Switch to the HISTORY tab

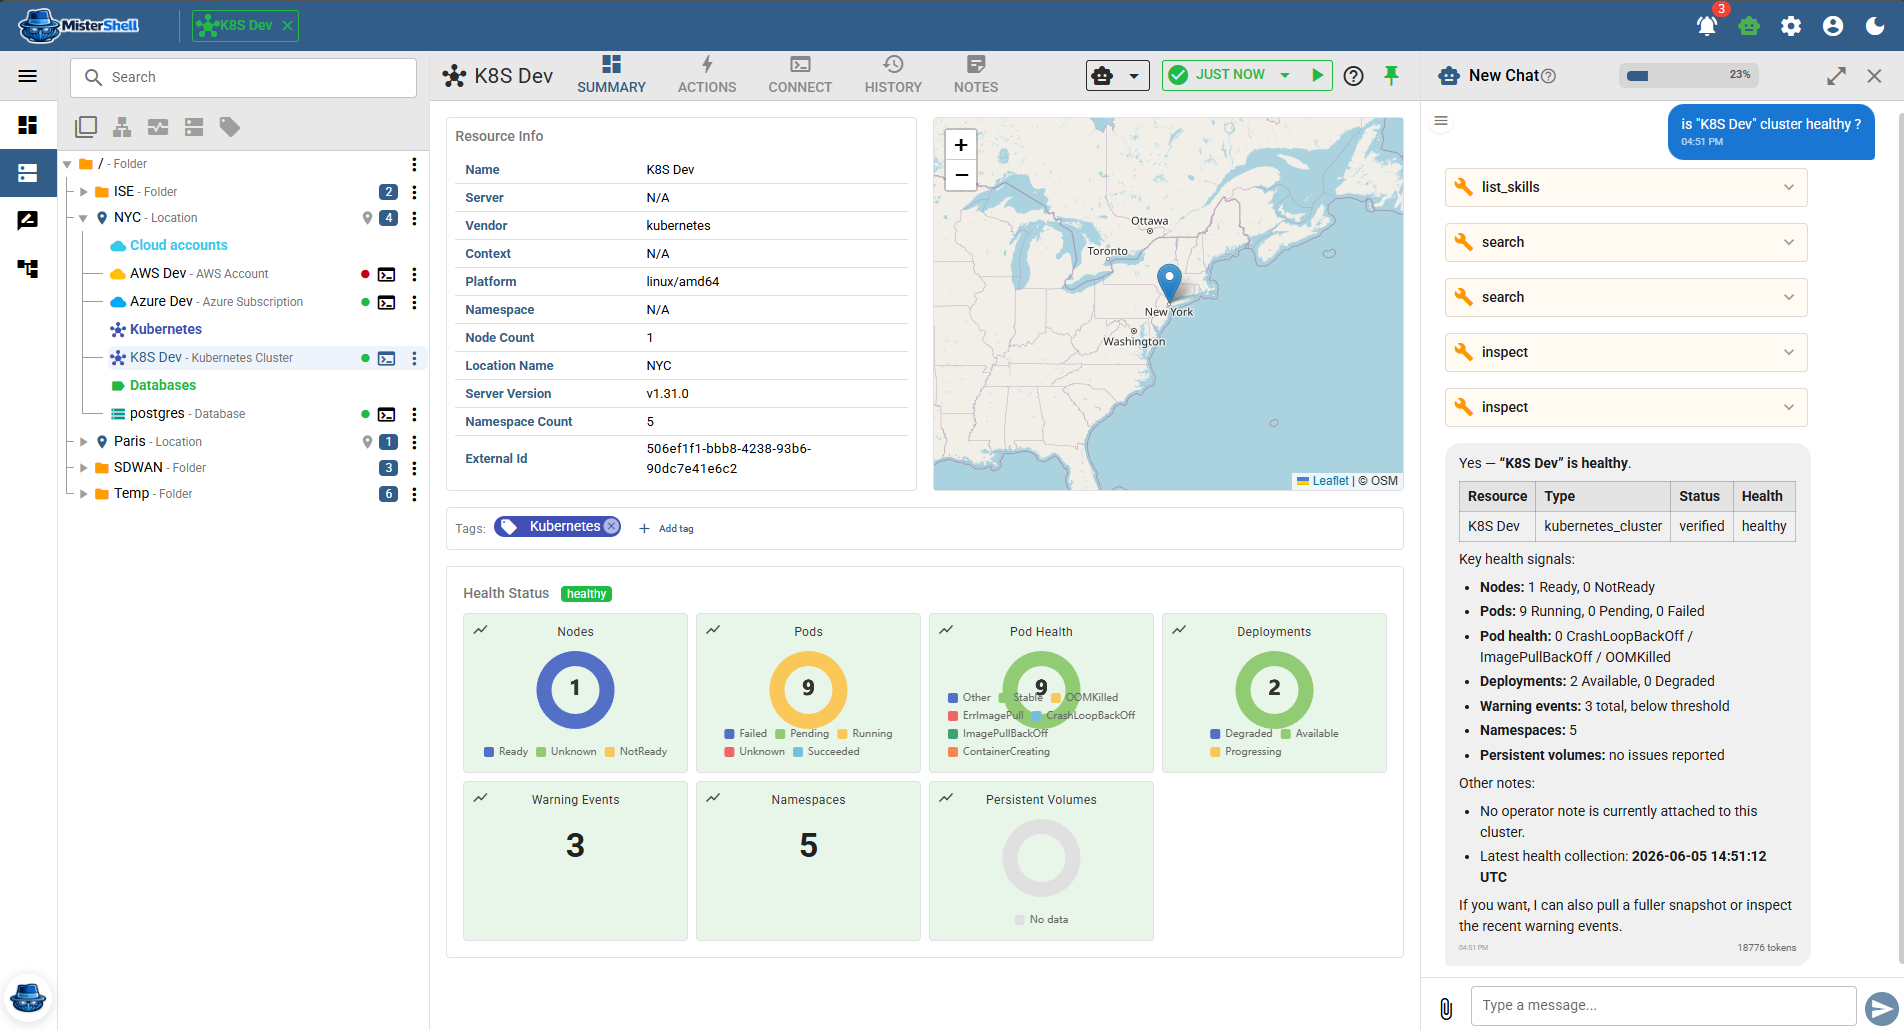[x=893, y=76]
